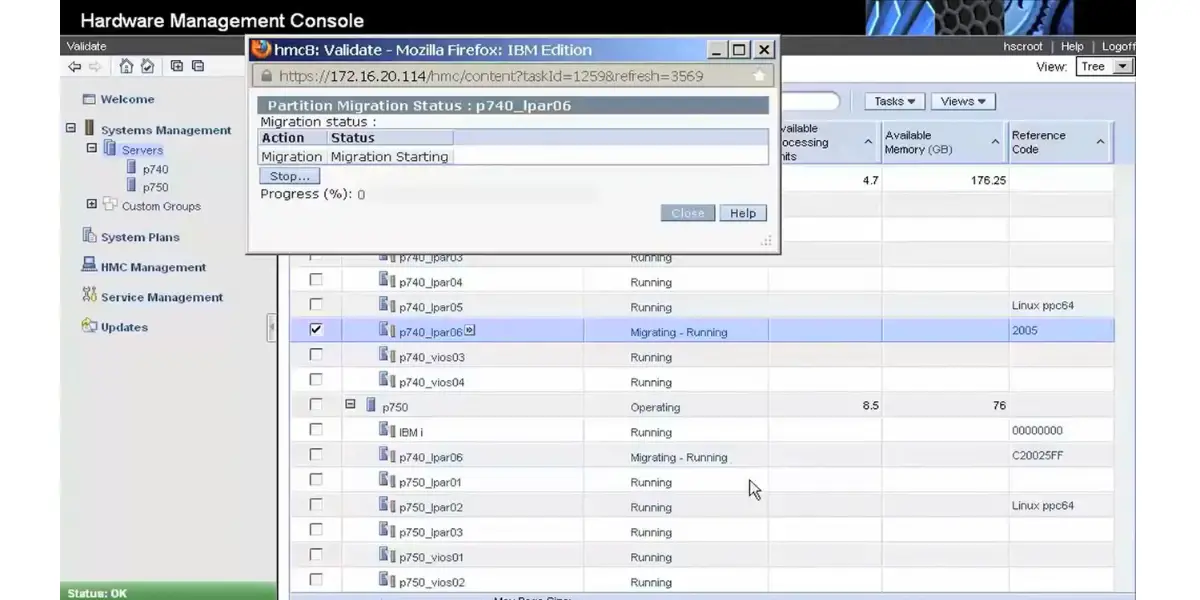Open the System Plans navigation item
1200x600 pixels.
click(x=140, y=237)
